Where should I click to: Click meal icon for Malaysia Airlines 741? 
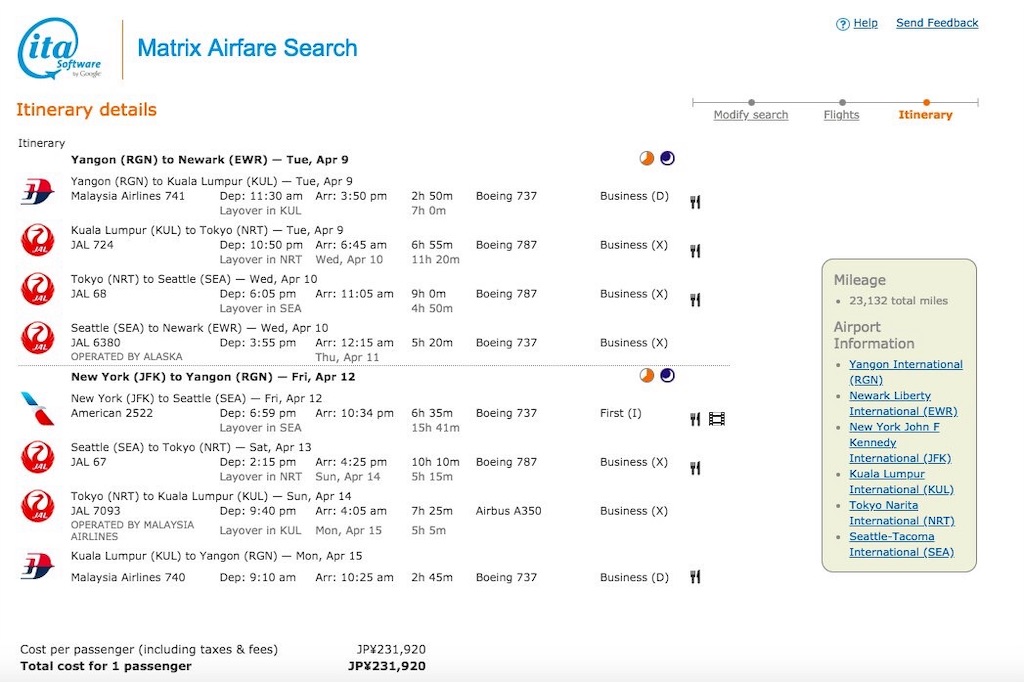(x=695, y=202)
